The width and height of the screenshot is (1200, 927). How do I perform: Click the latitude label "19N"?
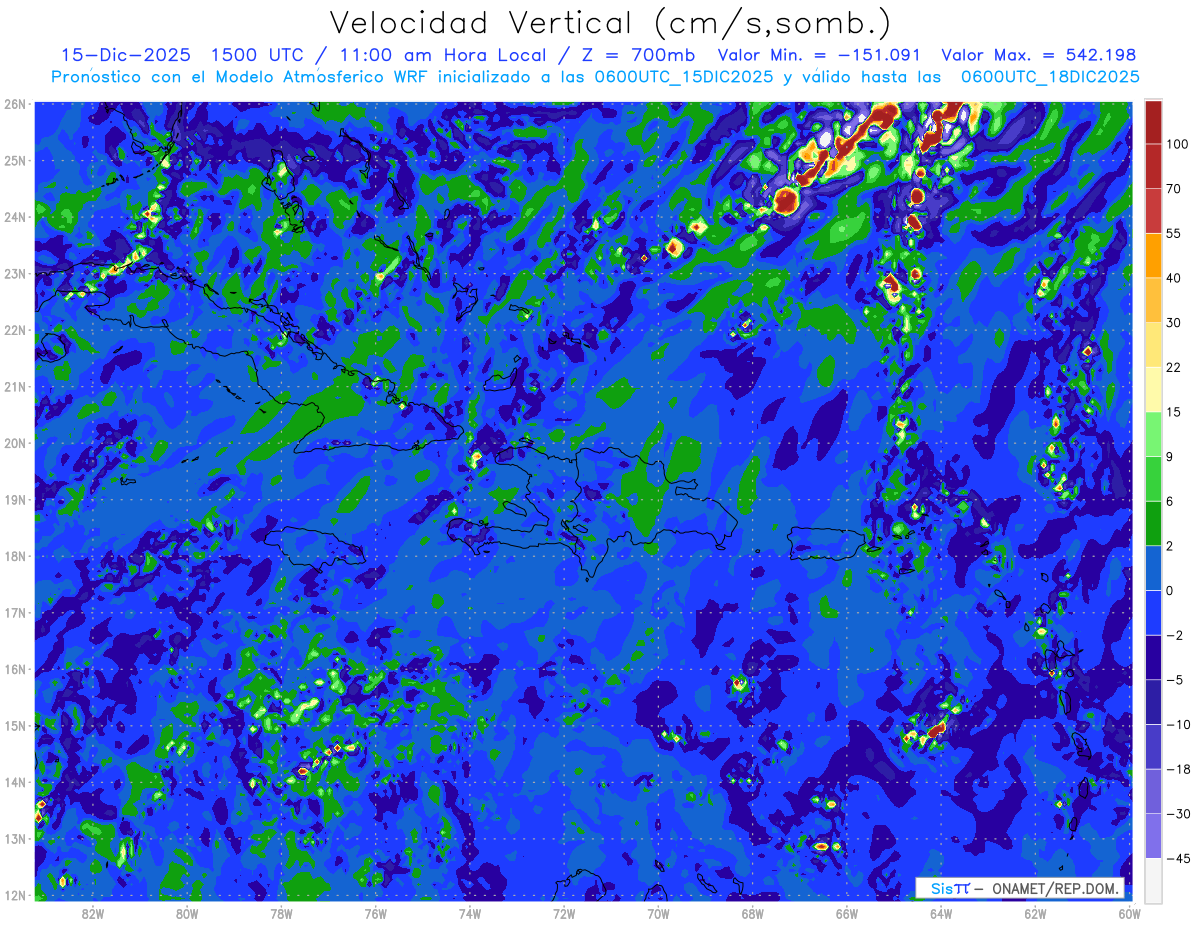(15, 499)
